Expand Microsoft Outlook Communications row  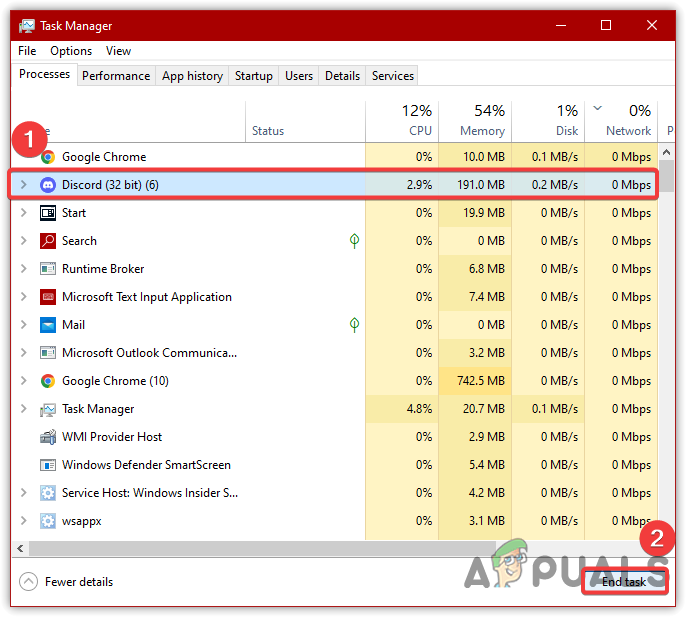(x=24, y=353)
